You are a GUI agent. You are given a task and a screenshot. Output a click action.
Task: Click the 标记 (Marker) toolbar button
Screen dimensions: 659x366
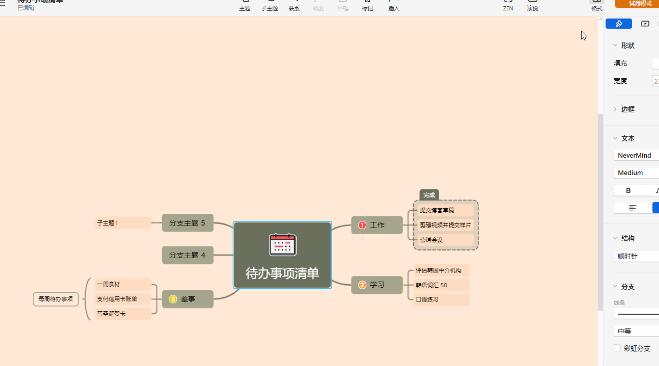point(368,5)
